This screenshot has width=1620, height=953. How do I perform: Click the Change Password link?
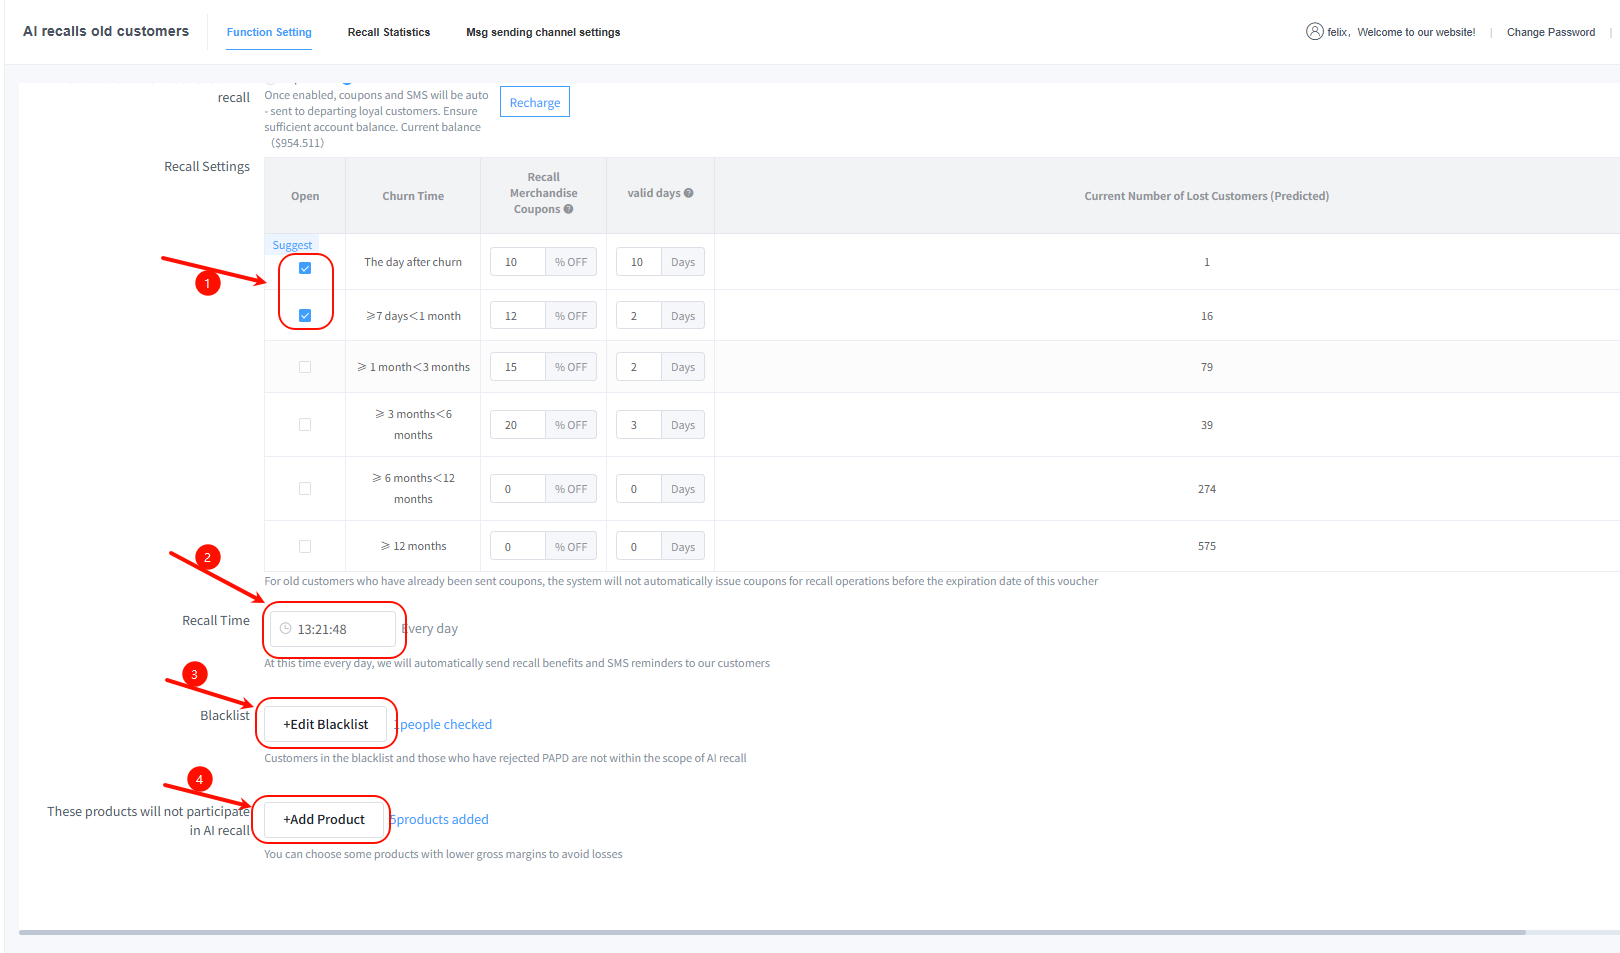coord(1550,32)
